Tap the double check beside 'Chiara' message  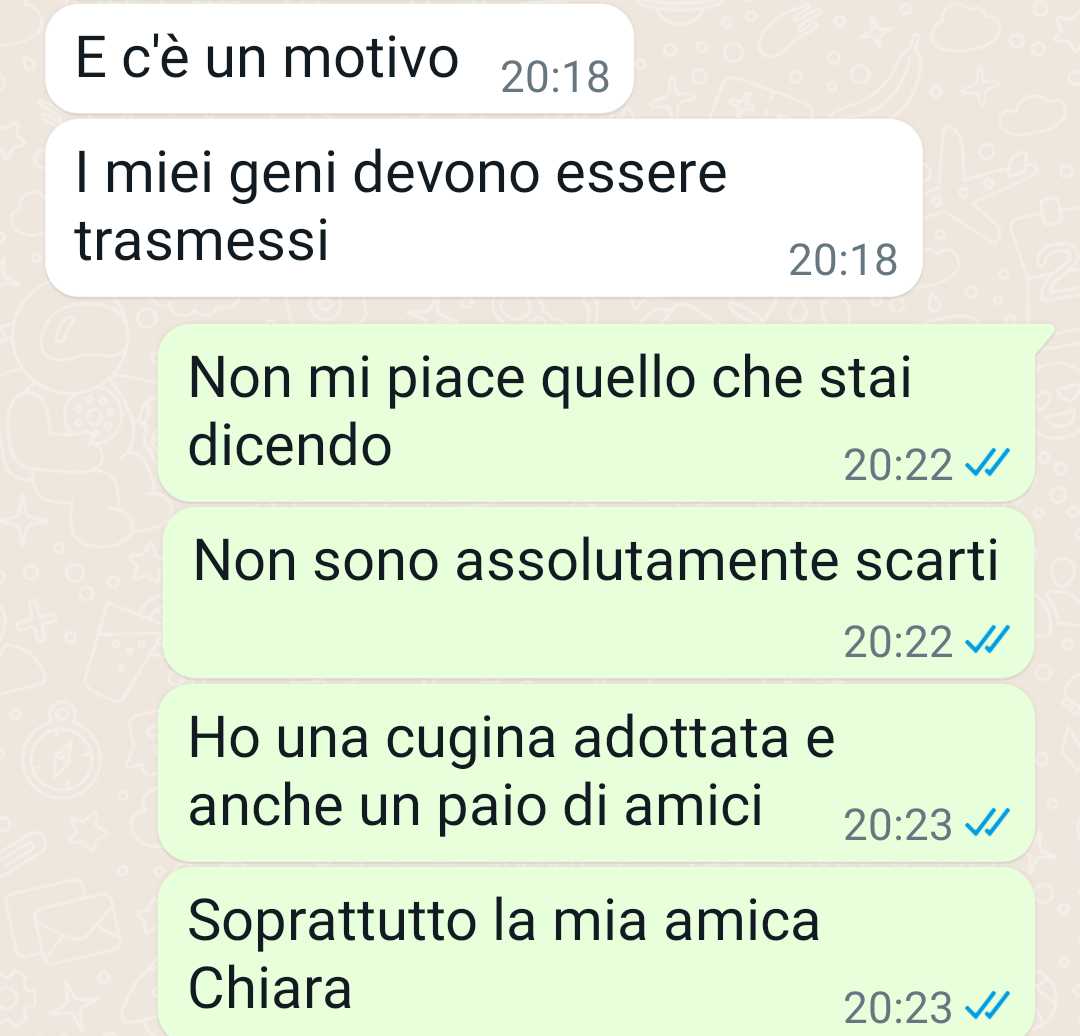(987, 1006)
